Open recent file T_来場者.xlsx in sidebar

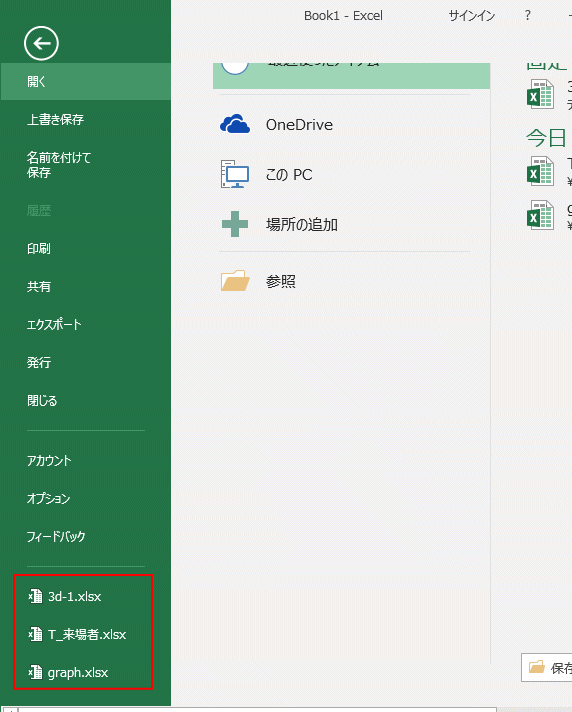[x=87, y=634]
